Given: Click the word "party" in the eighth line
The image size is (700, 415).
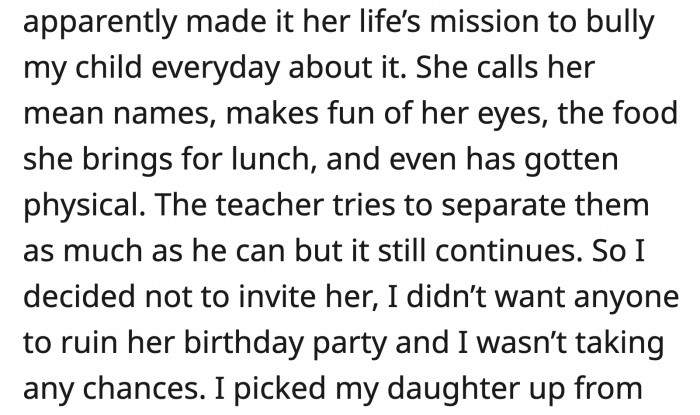Looking at the screenshot, I should [350, 344].
